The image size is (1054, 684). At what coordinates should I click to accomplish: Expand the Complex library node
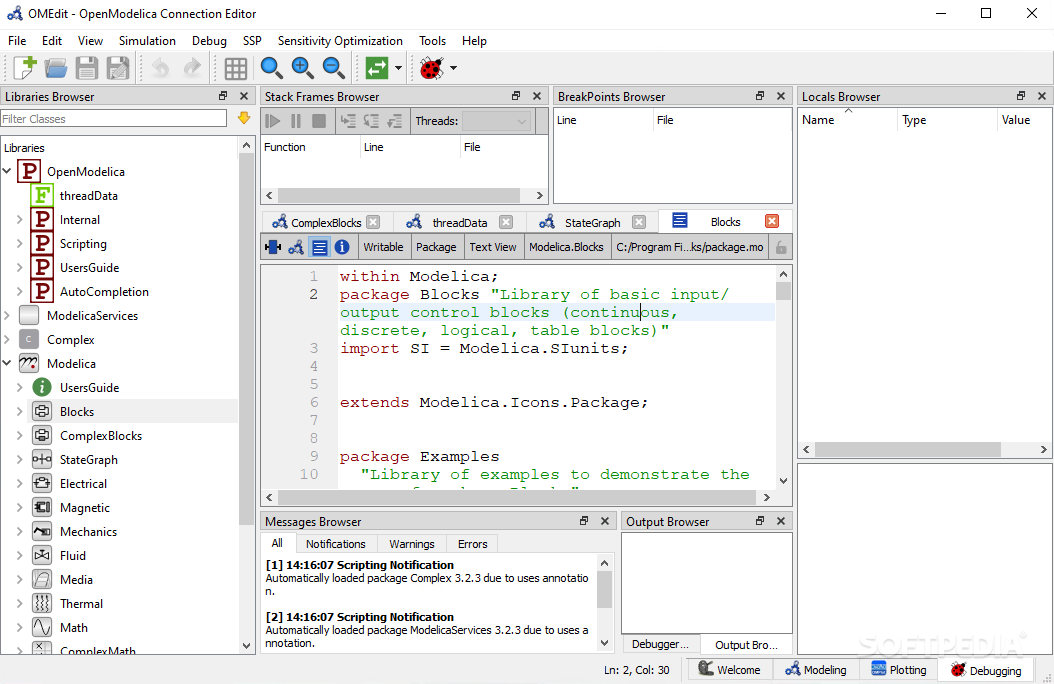pyautogui.click(x=7, y=339)
